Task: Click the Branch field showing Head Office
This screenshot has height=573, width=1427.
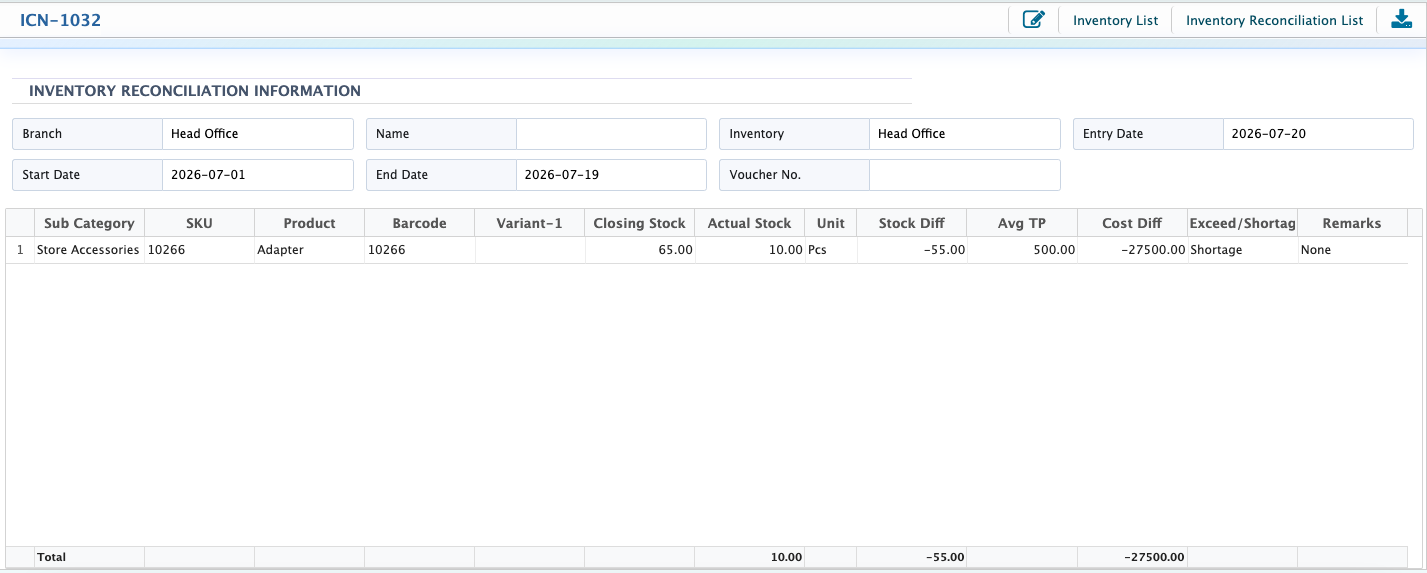Action: pyautogui.click(x=258, y=134)
